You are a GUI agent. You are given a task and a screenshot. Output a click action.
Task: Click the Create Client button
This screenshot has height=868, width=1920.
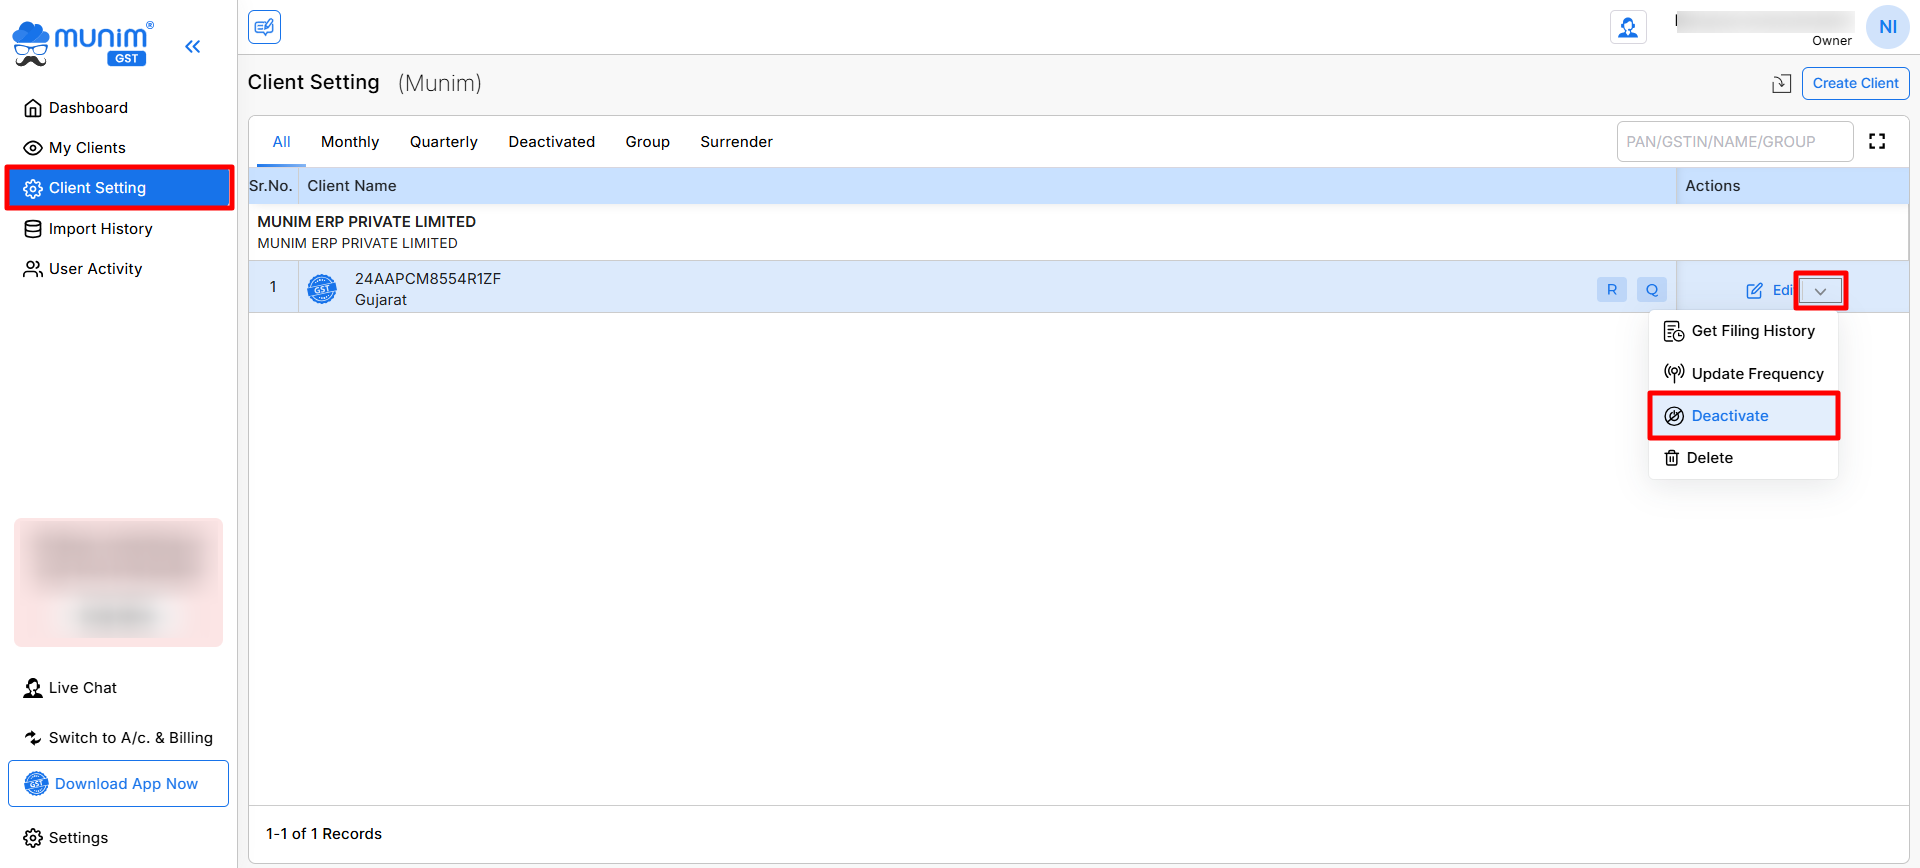(x=1855, y=84)
